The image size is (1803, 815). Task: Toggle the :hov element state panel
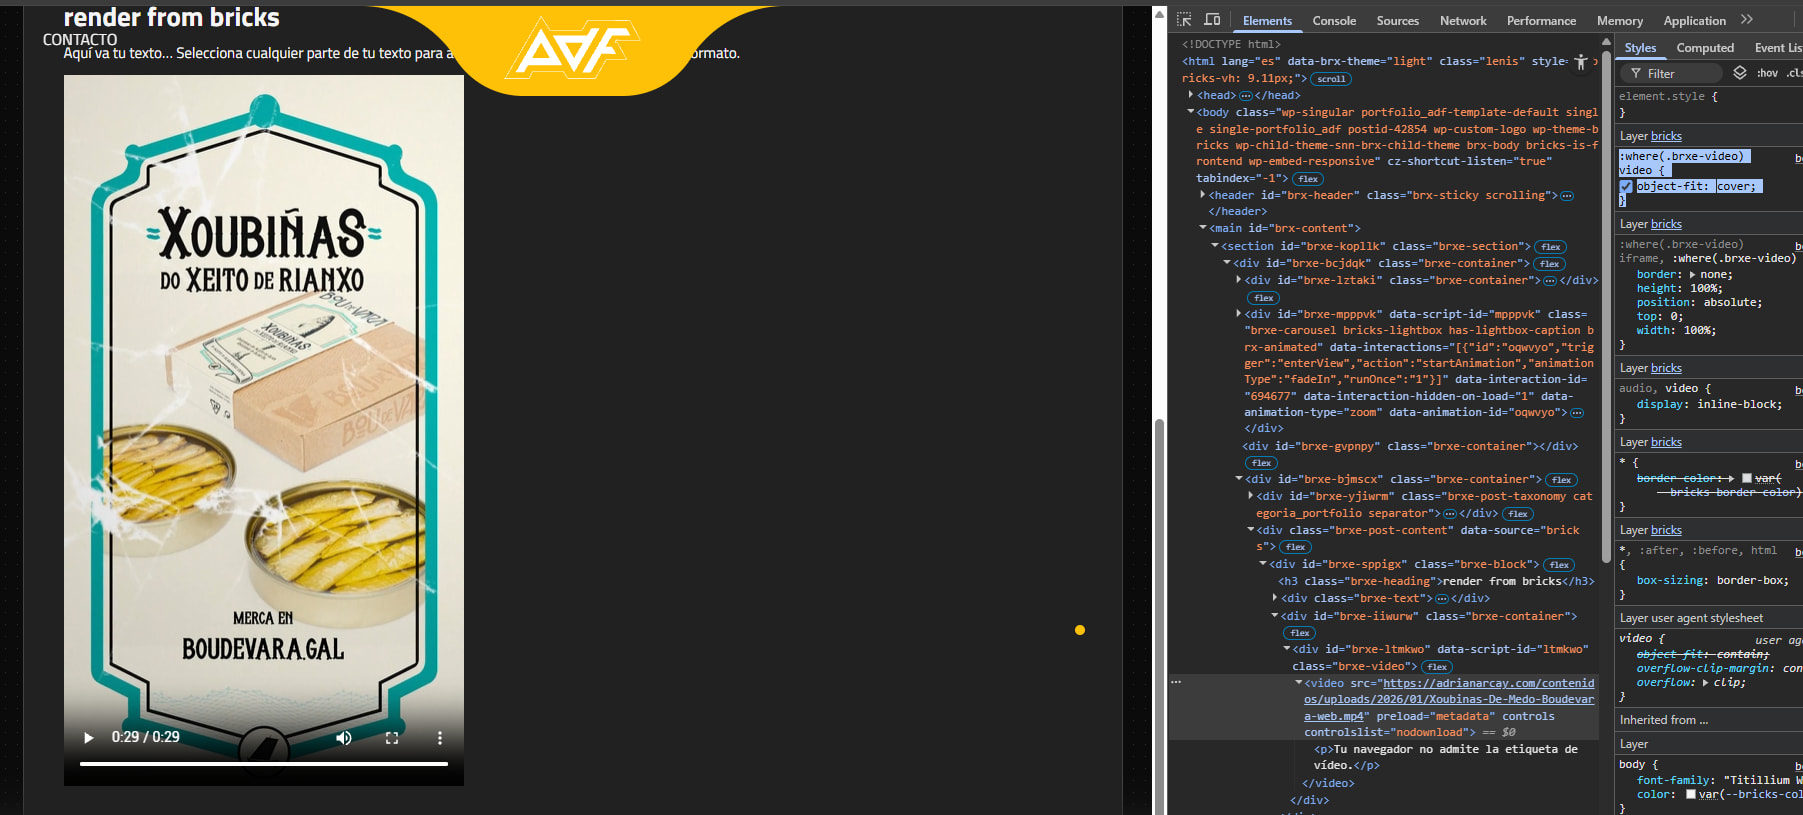click(1767, 73)
